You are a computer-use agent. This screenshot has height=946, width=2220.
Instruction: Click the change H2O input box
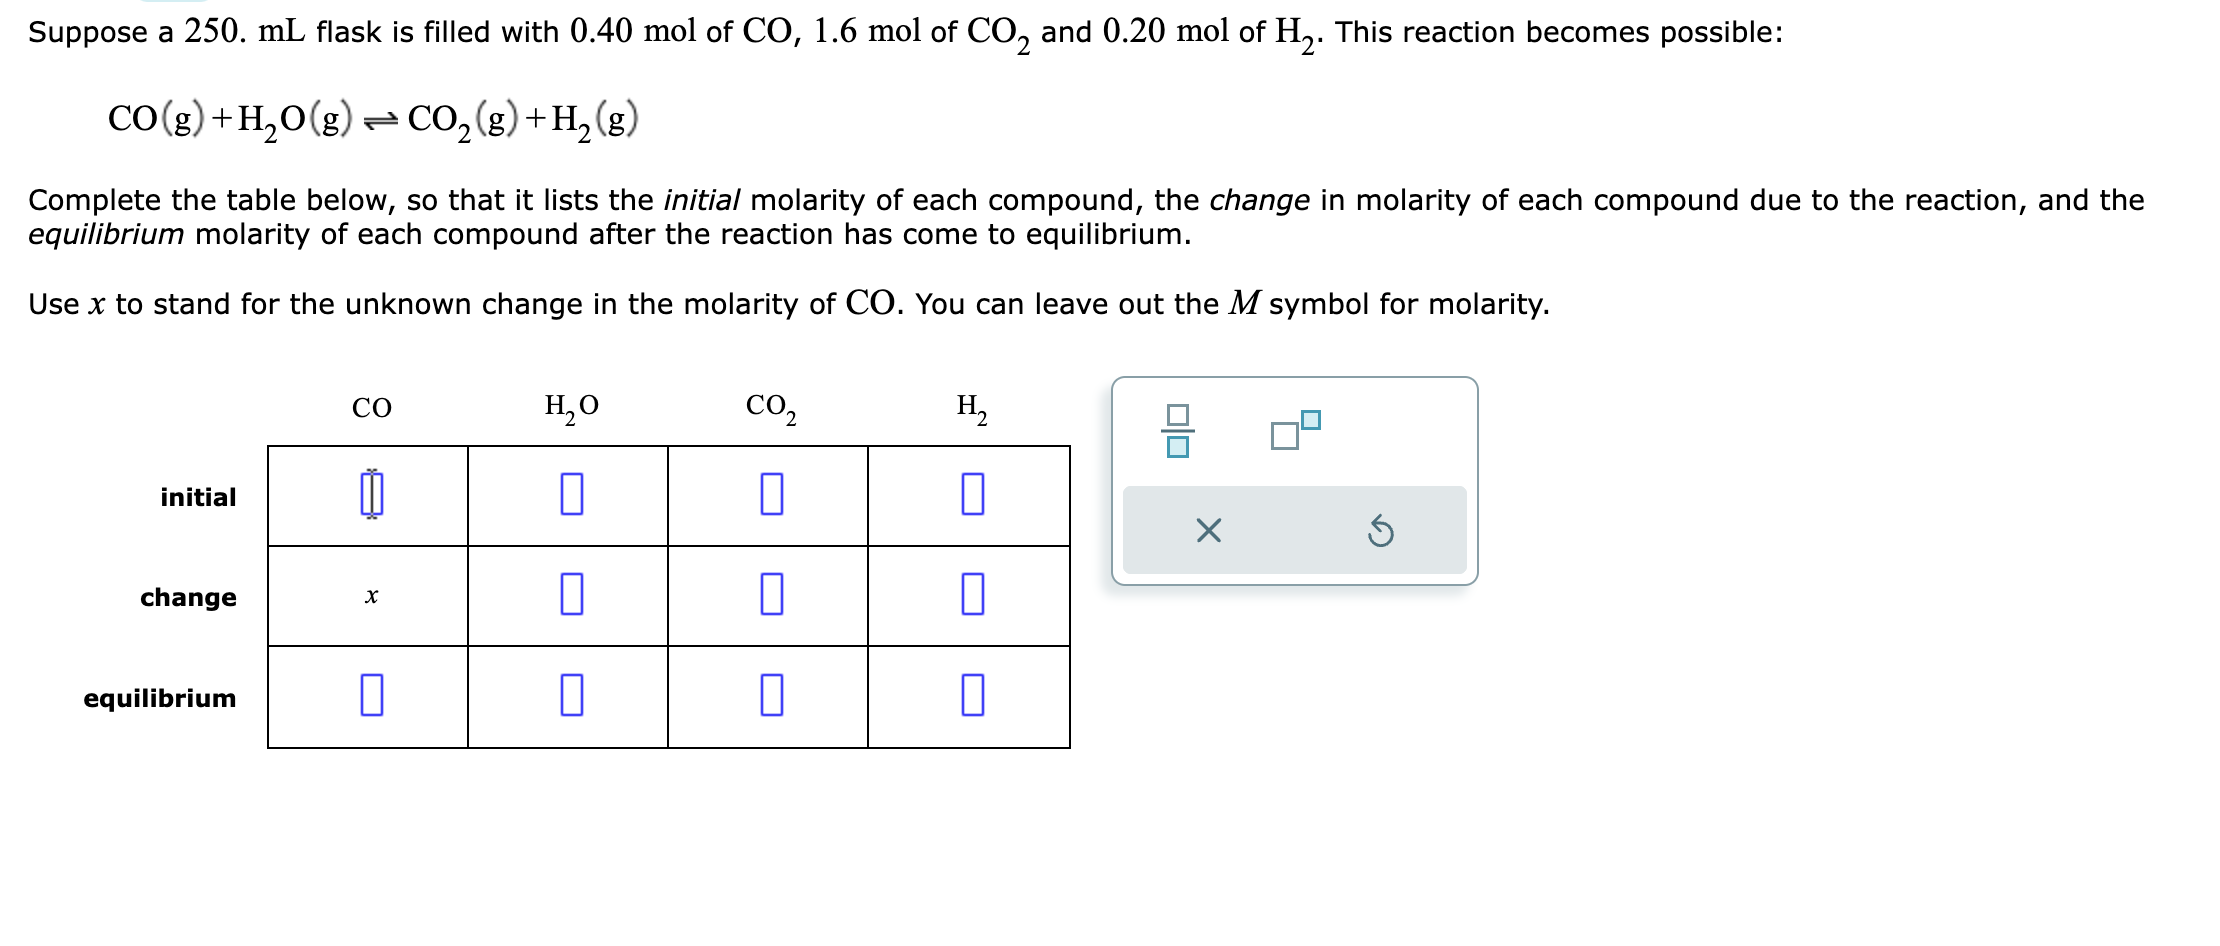click(570, 596)
